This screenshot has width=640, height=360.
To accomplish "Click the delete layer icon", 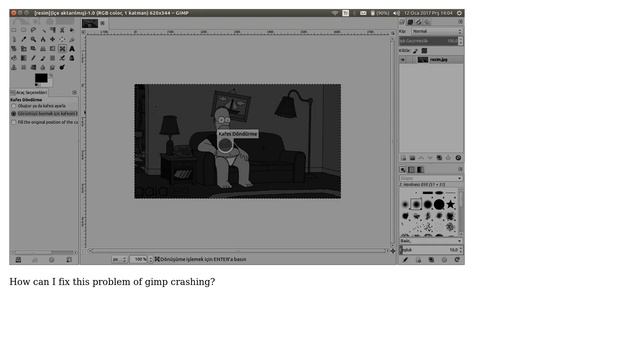I will (458, 158).
